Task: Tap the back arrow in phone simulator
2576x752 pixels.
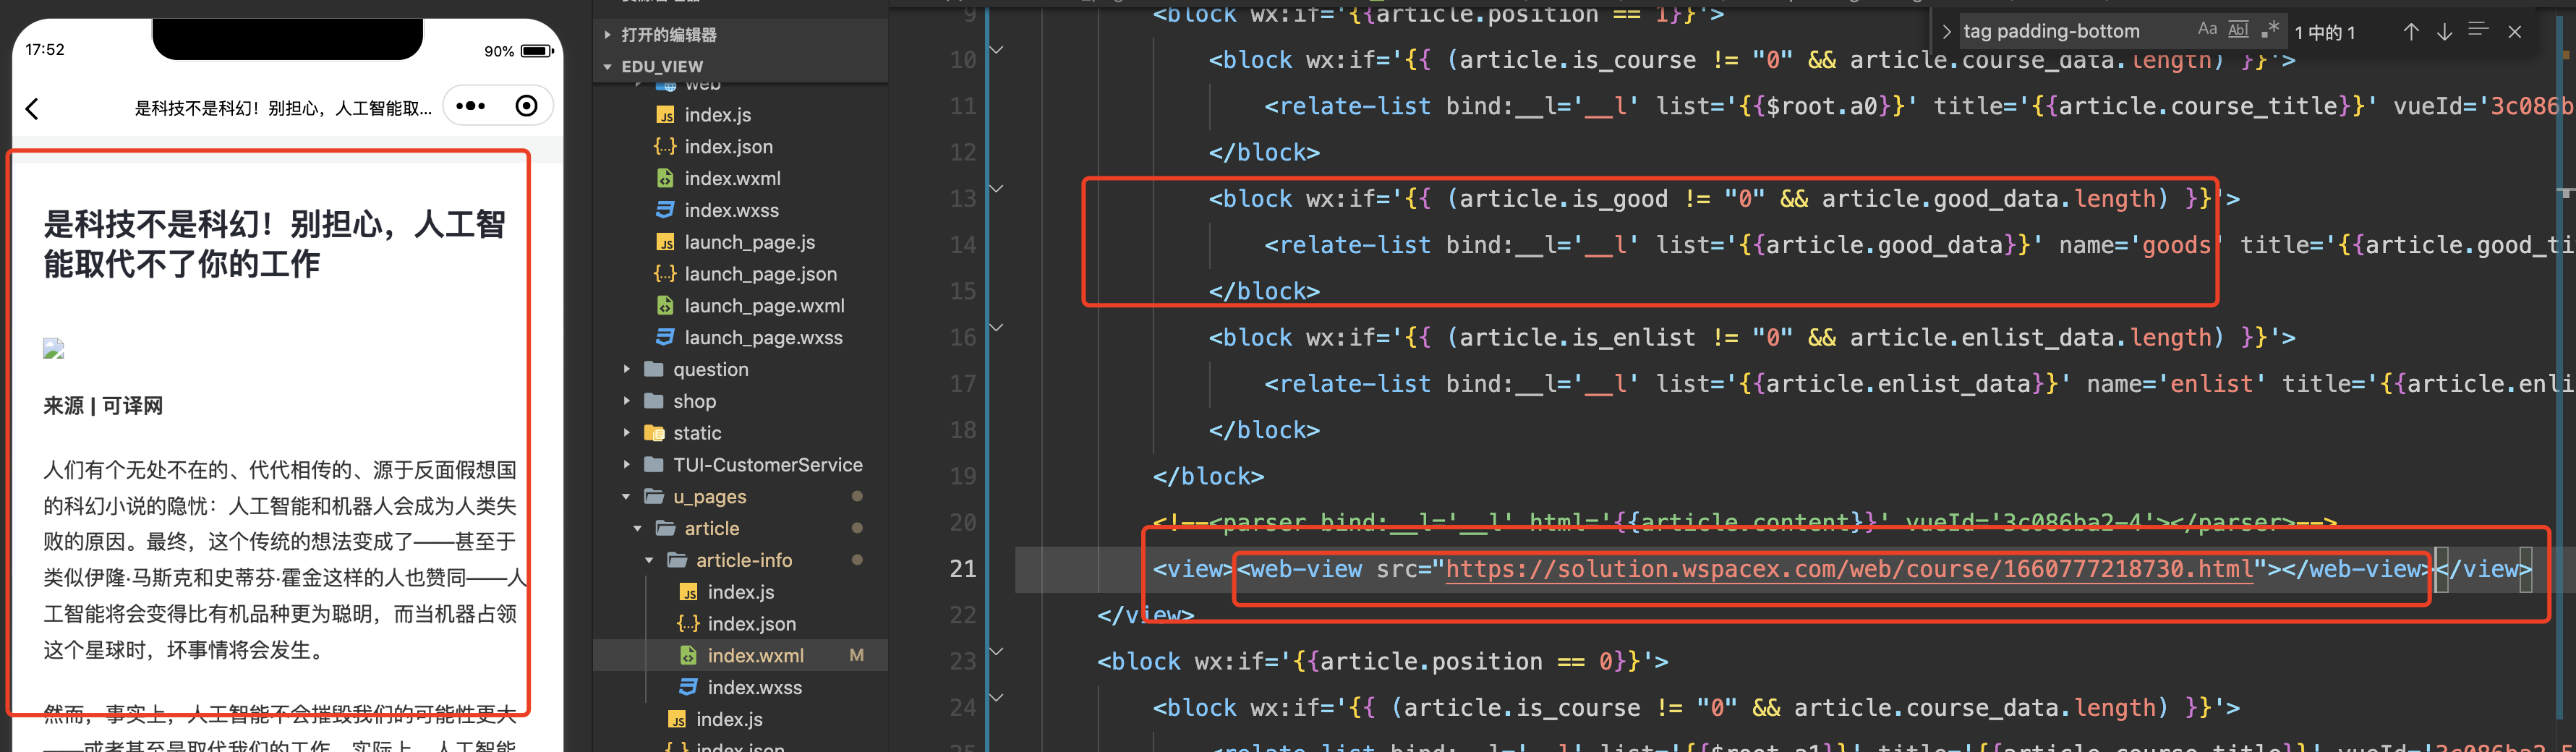Action: point(33,108)
